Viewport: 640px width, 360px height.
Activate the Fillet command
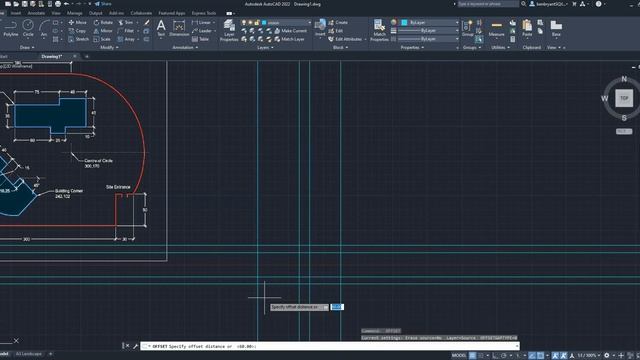click(126, 31)
